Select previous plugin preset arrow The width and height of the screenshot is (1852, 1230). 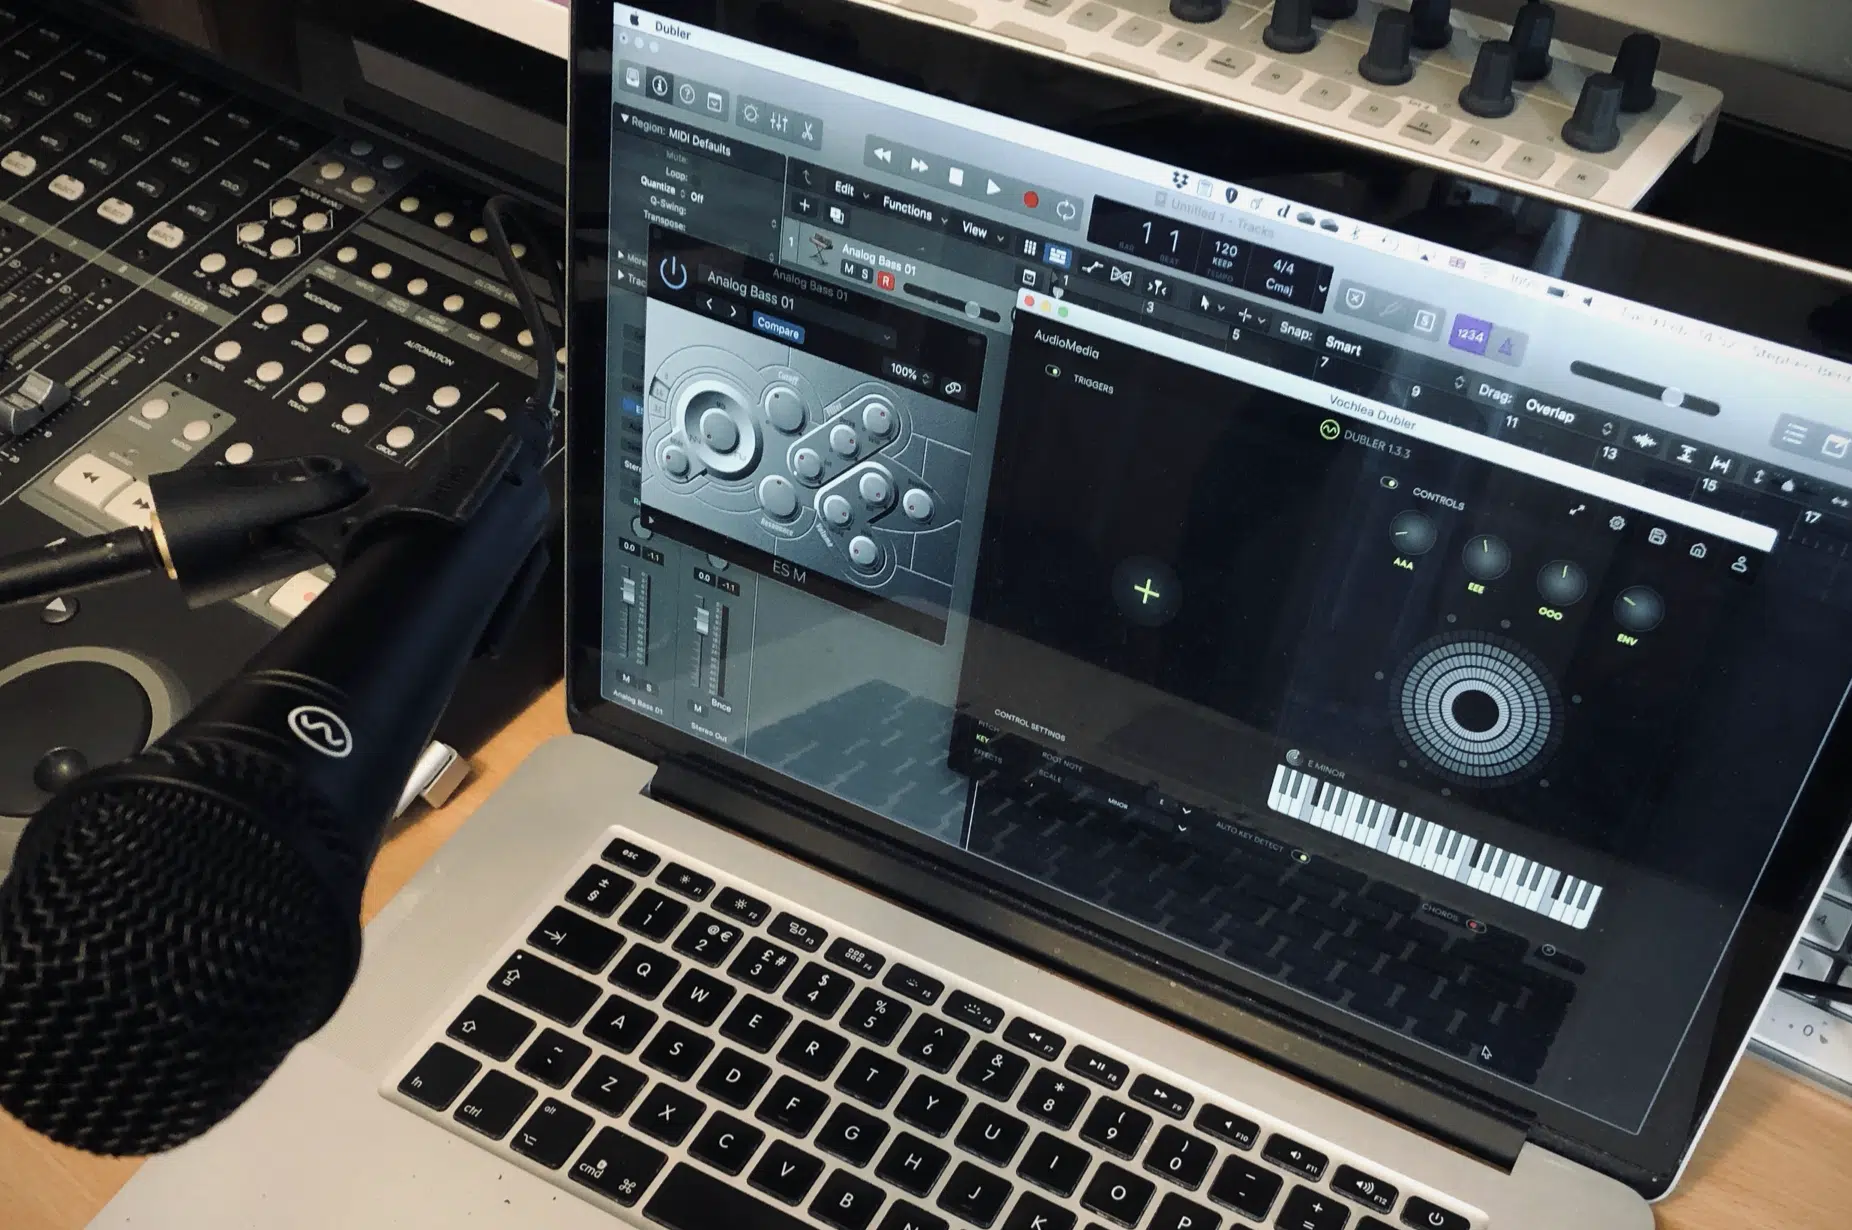pos(710,305)
